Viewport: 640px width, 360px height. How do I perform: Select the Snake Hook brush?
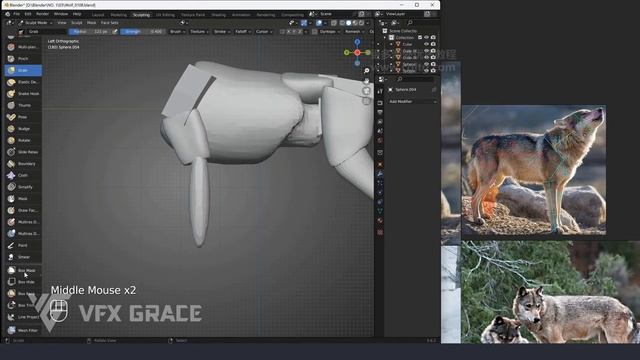pyautogui.click(x=23, y=93)
